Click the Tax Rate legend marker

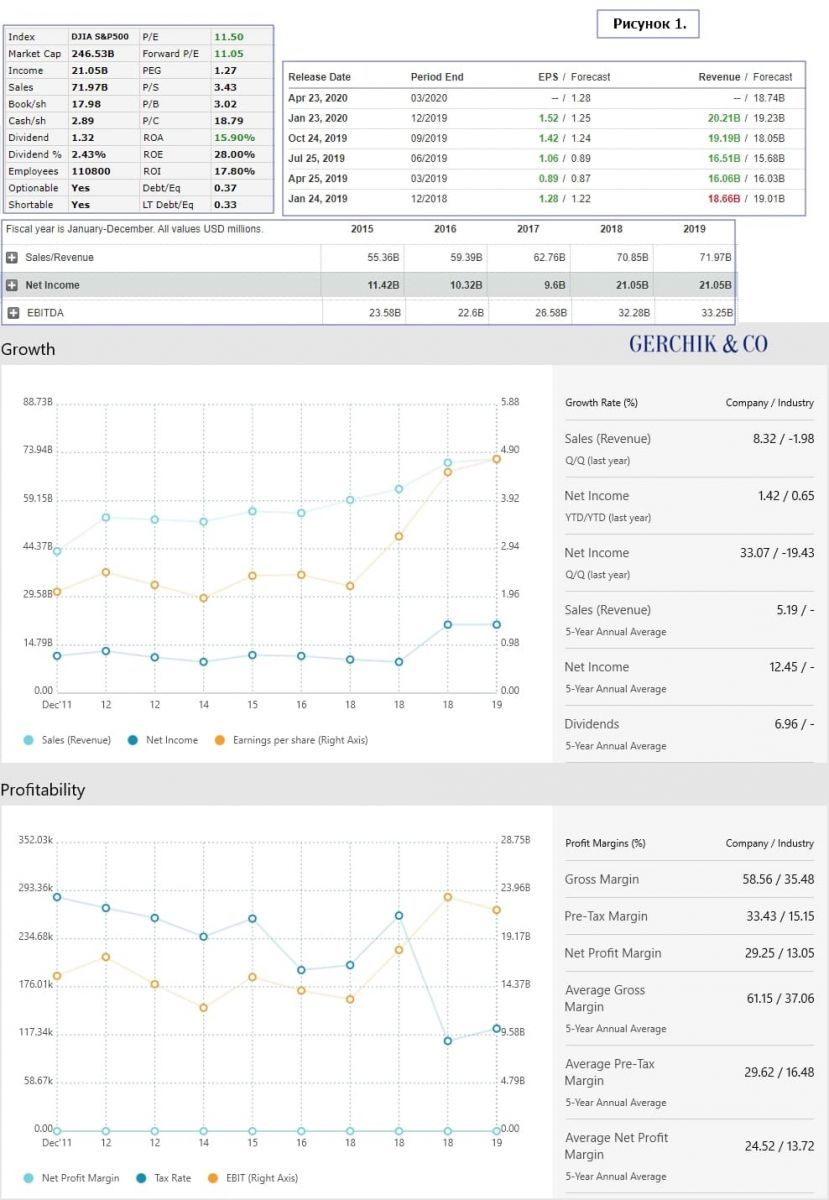point(146,1178)
